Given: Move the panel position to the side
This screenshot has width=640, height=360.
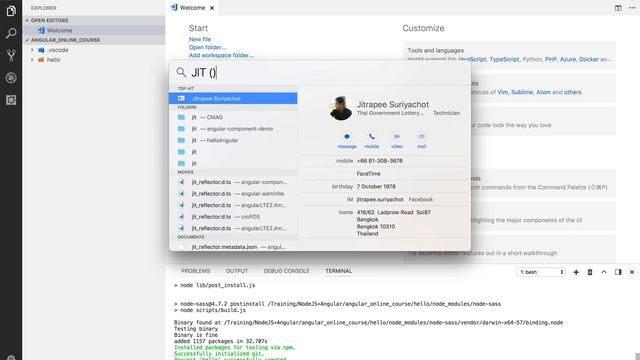Looking at the screenshot, I should pyautogui.click(x=618, y=272).
